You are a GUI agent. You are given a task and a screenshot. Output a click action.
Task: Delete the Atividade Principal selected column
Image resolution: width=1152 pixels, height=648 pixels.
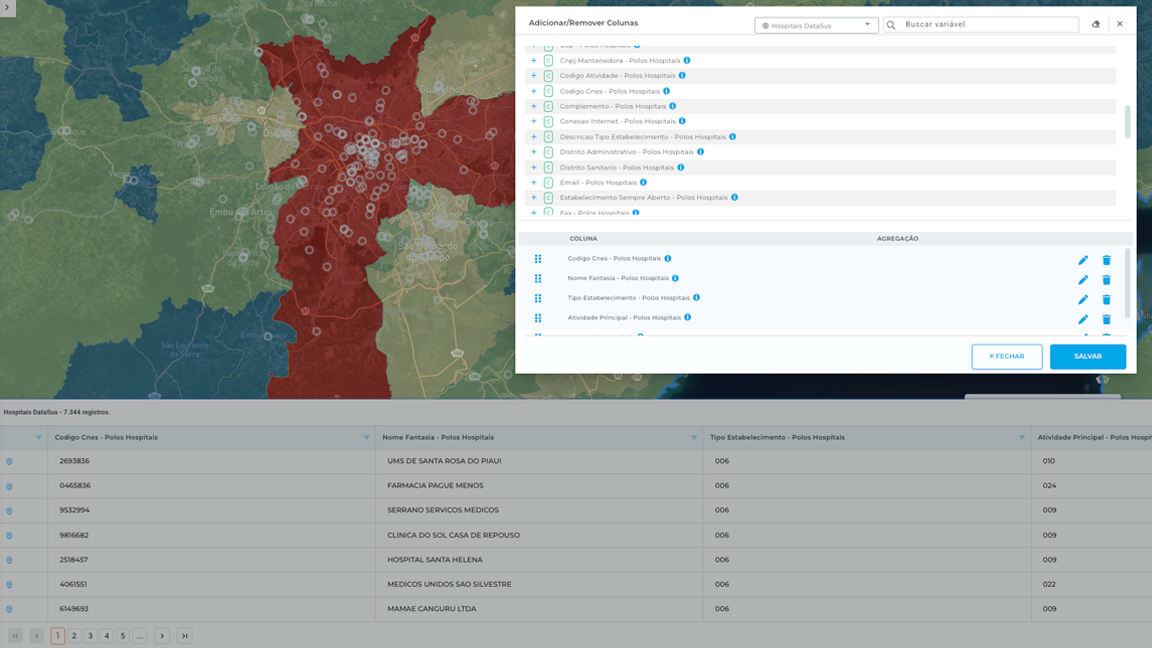tap(1106, 319)
